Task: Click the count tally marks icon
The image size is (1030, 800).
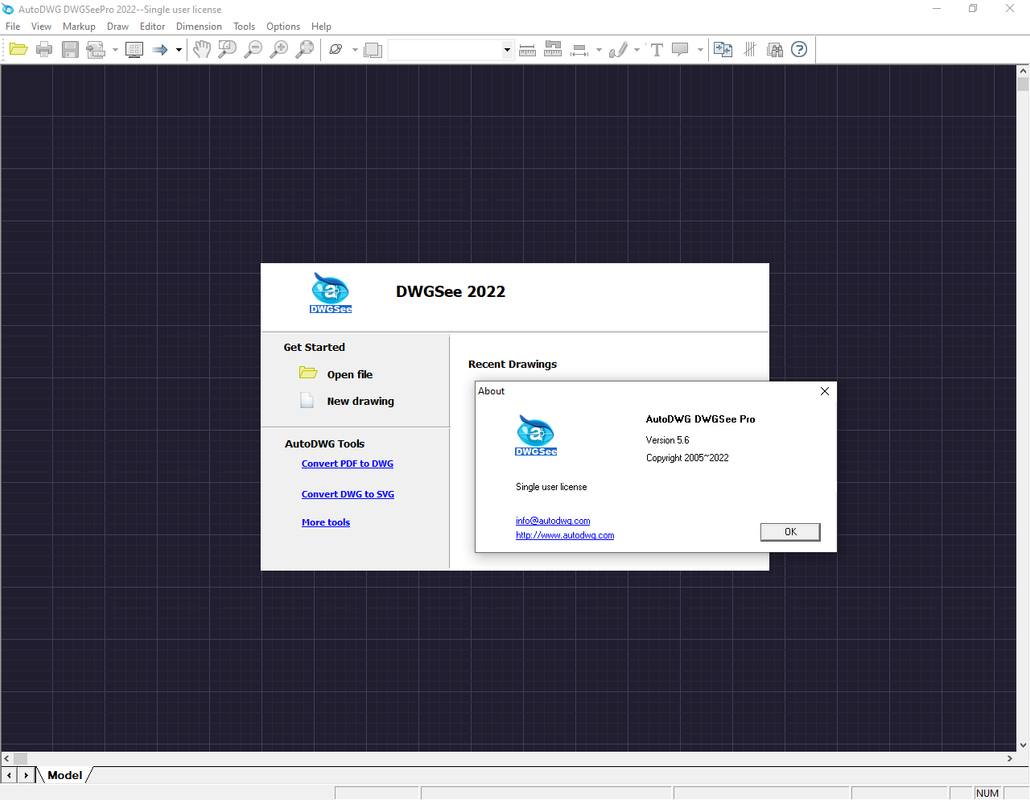Action: click(x=750, y=49)
